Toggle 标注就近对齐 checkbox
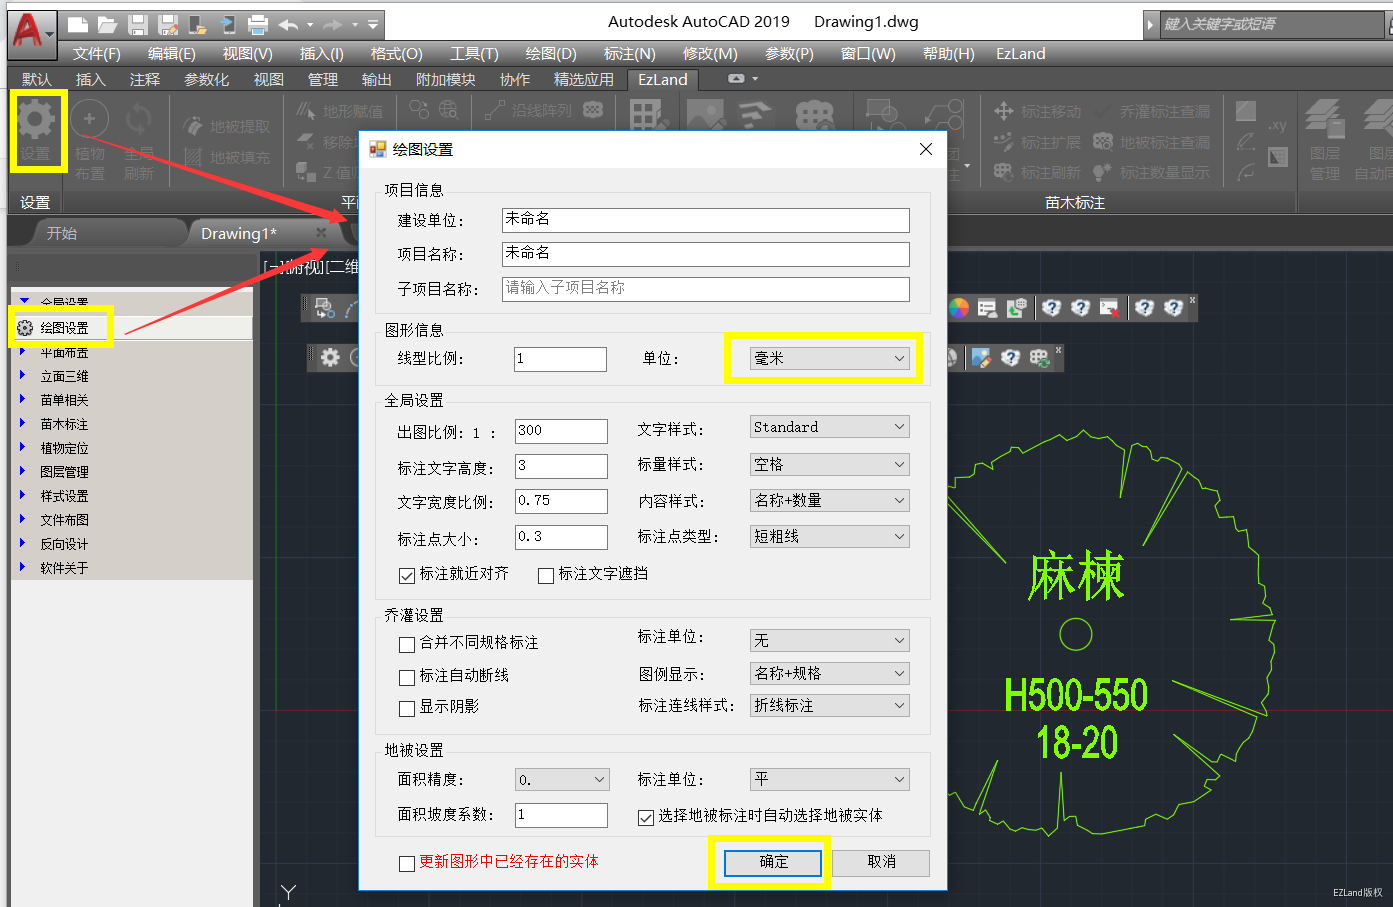This screenshot has height=907, width=1393. coord(407,575)
